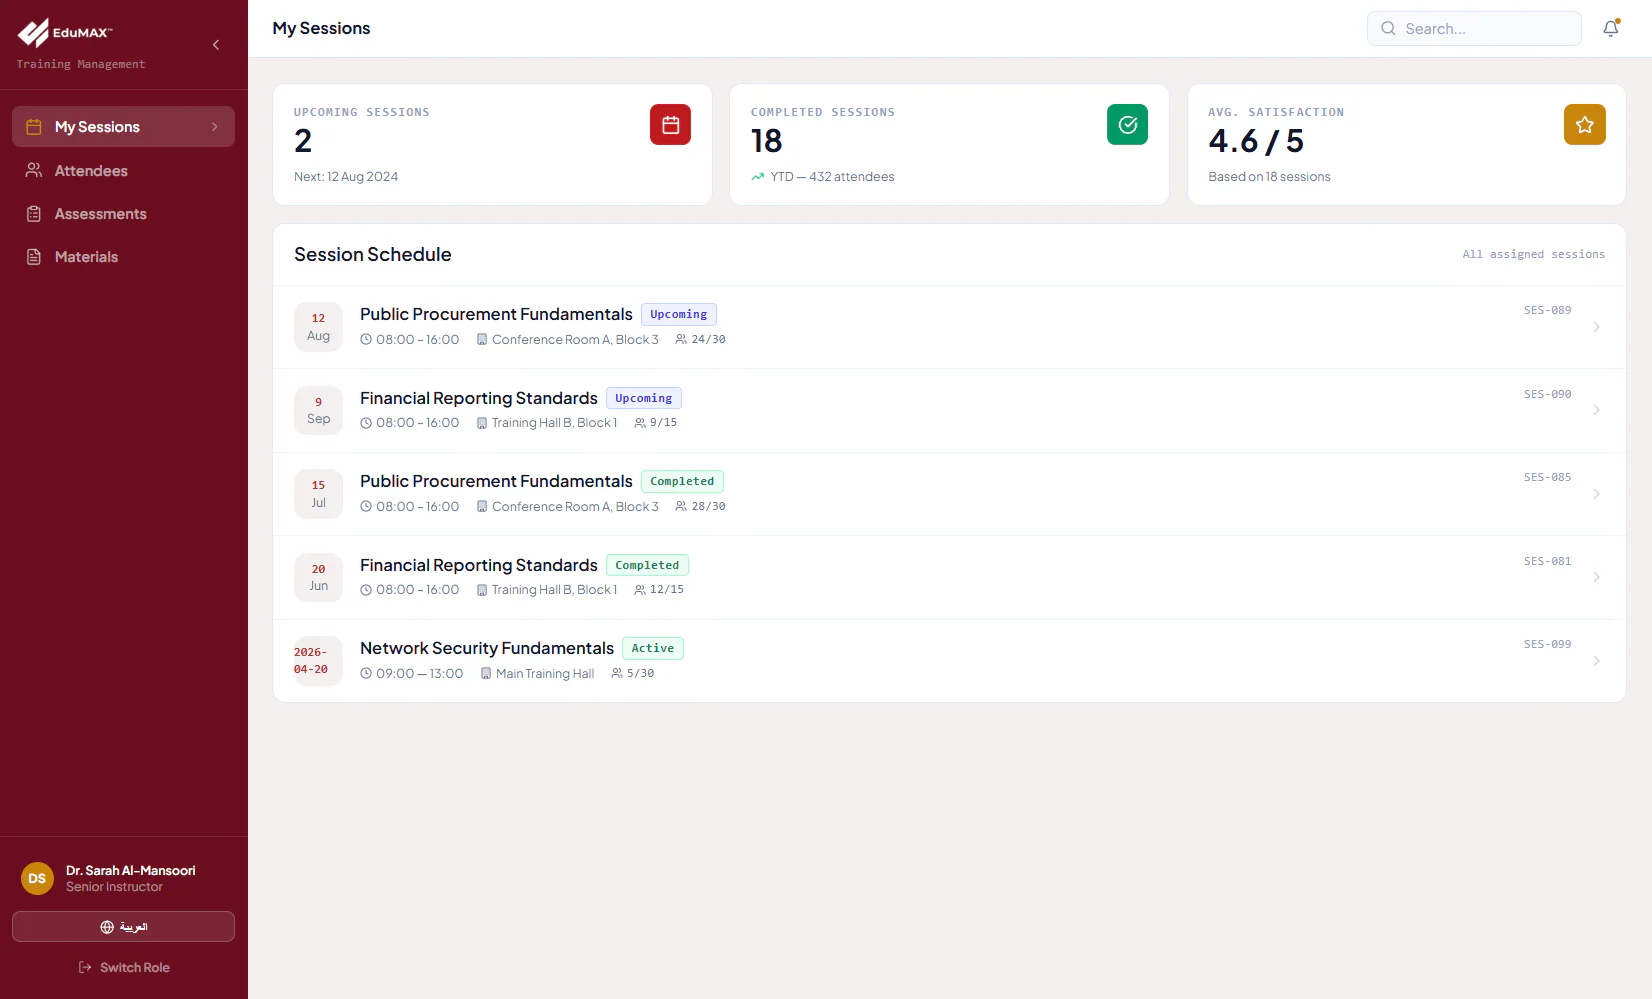The width and height of the screenshot is (1652, 999).
Task: Open the notifications bell
Action: pos(1610,29)
